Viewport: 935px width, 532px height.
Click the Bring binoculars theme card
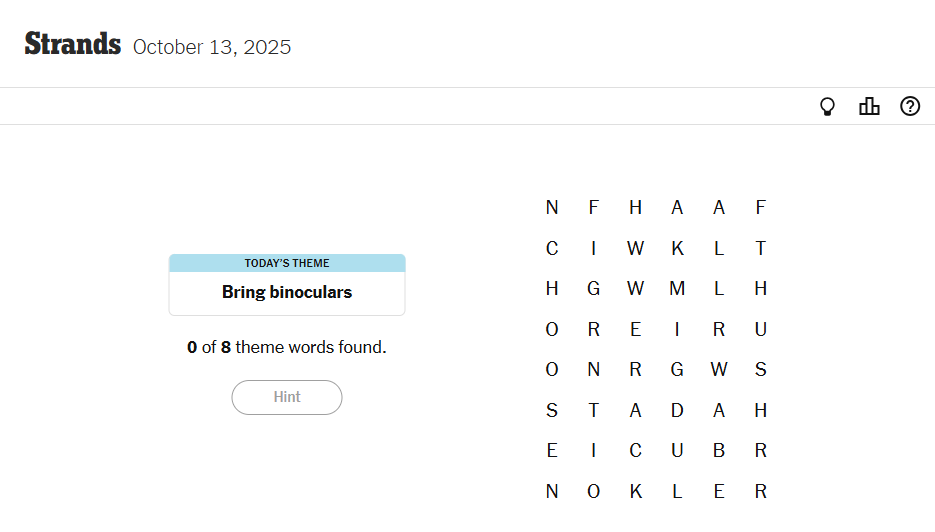pos(287,293)
